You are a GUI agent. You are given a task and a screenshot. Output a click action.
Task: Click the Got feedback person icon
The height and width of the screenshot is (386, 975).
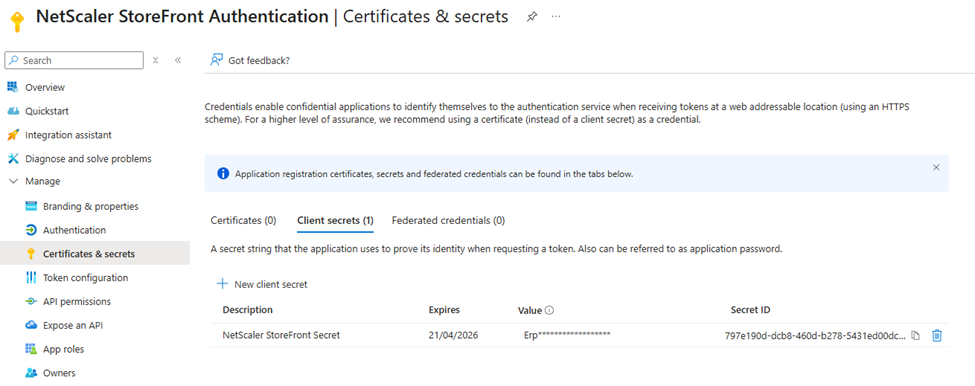pyautogui.click(x=216, y=60)
